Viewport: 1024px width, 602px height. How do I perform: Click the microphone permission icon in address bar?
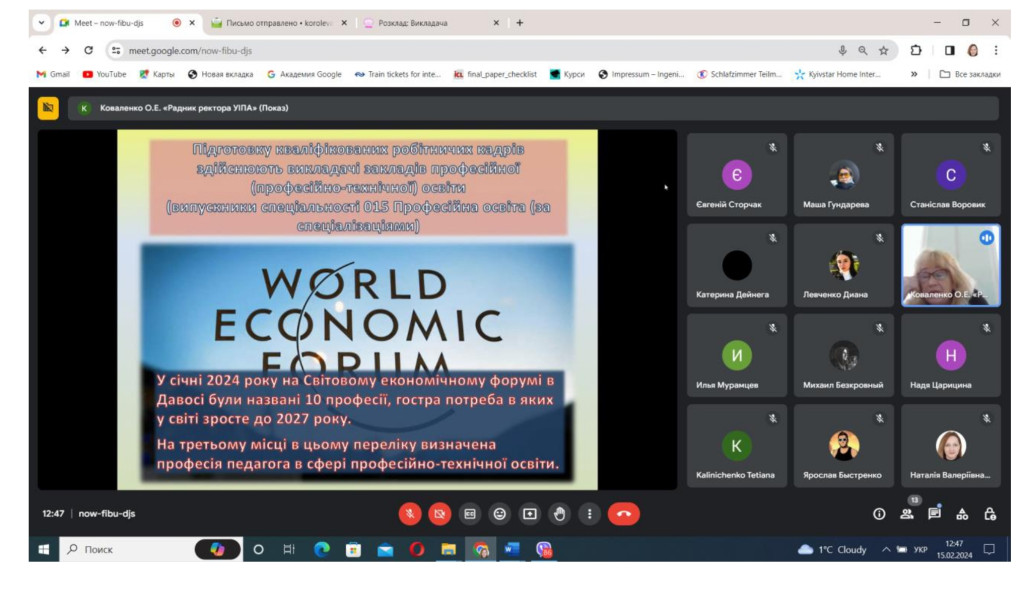842,50
